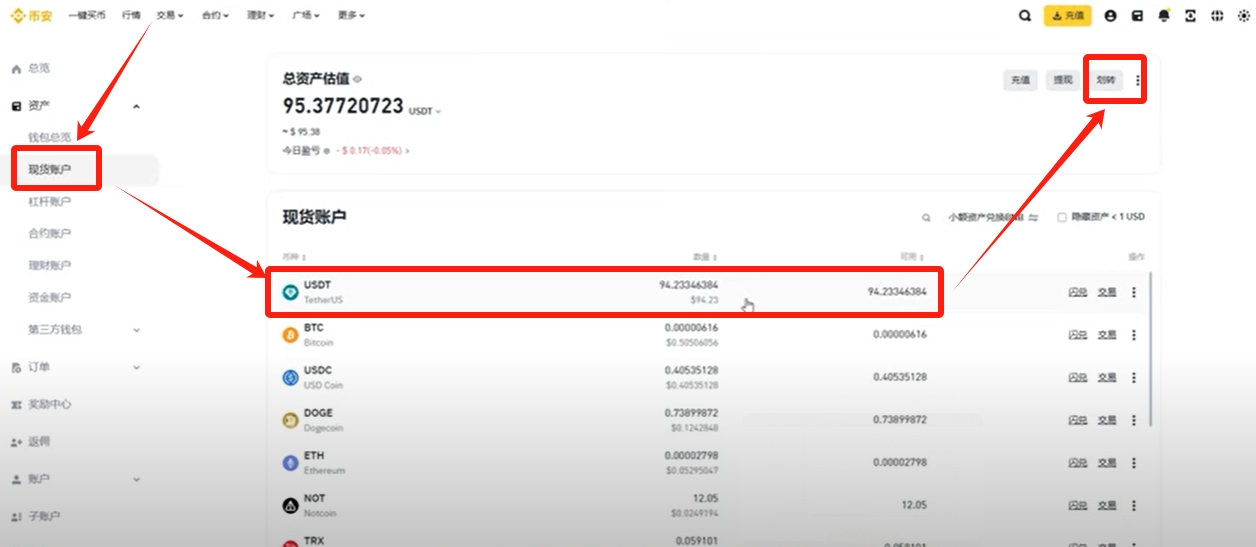Open three-dot menu in ETH row

(1134, 463)
